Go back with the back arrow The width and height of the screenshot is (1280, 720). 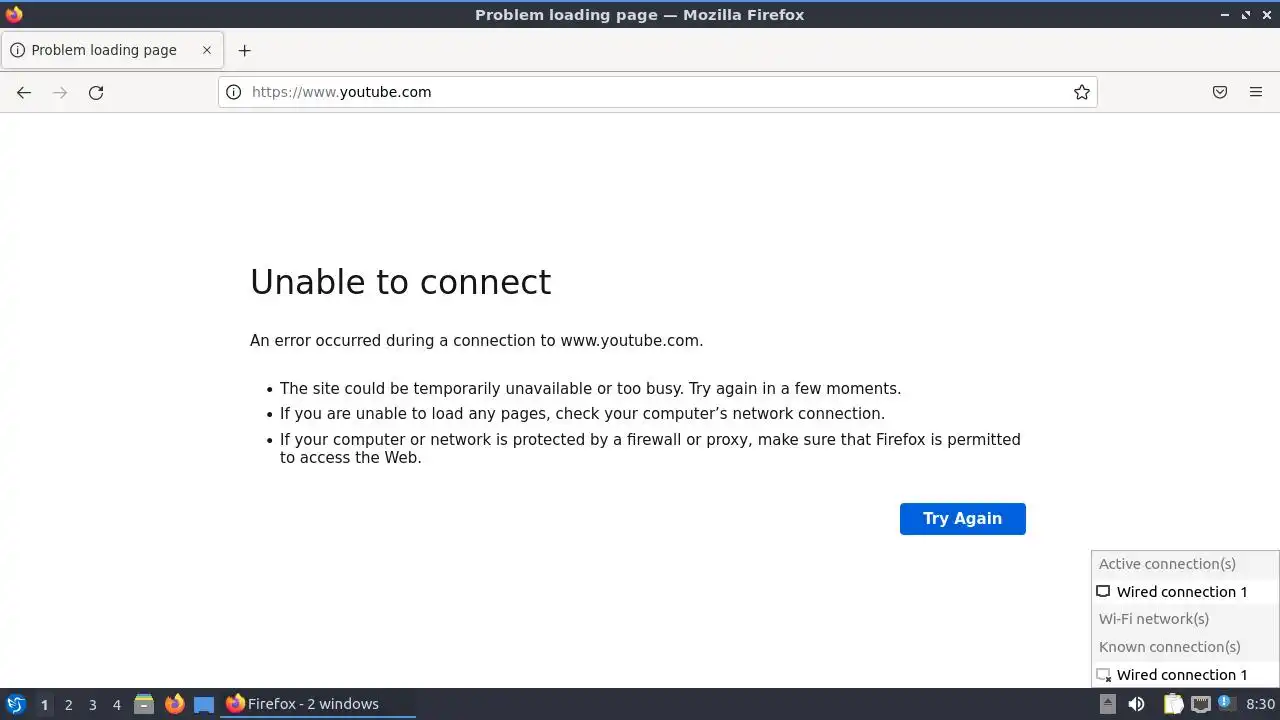[x=24, y=92]
